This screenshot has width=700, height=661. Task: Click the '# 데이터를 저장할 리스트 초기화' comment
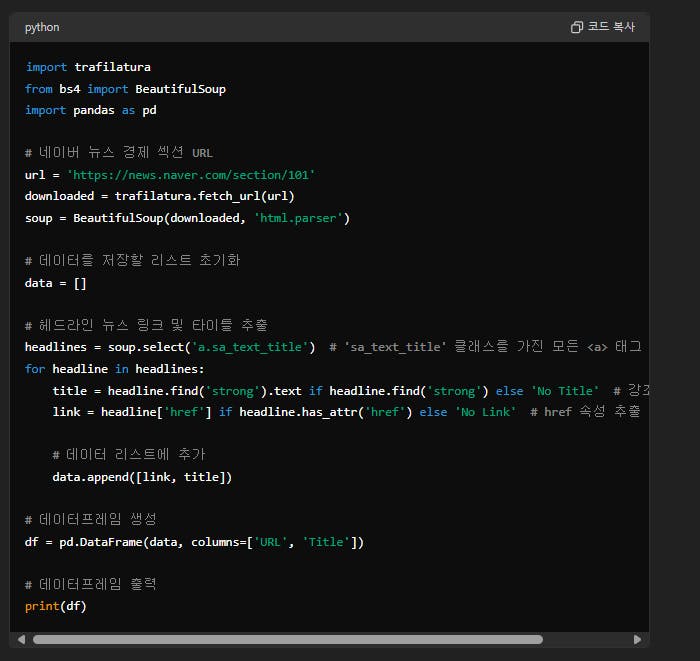pyautogui.click(x=133, y=260)
